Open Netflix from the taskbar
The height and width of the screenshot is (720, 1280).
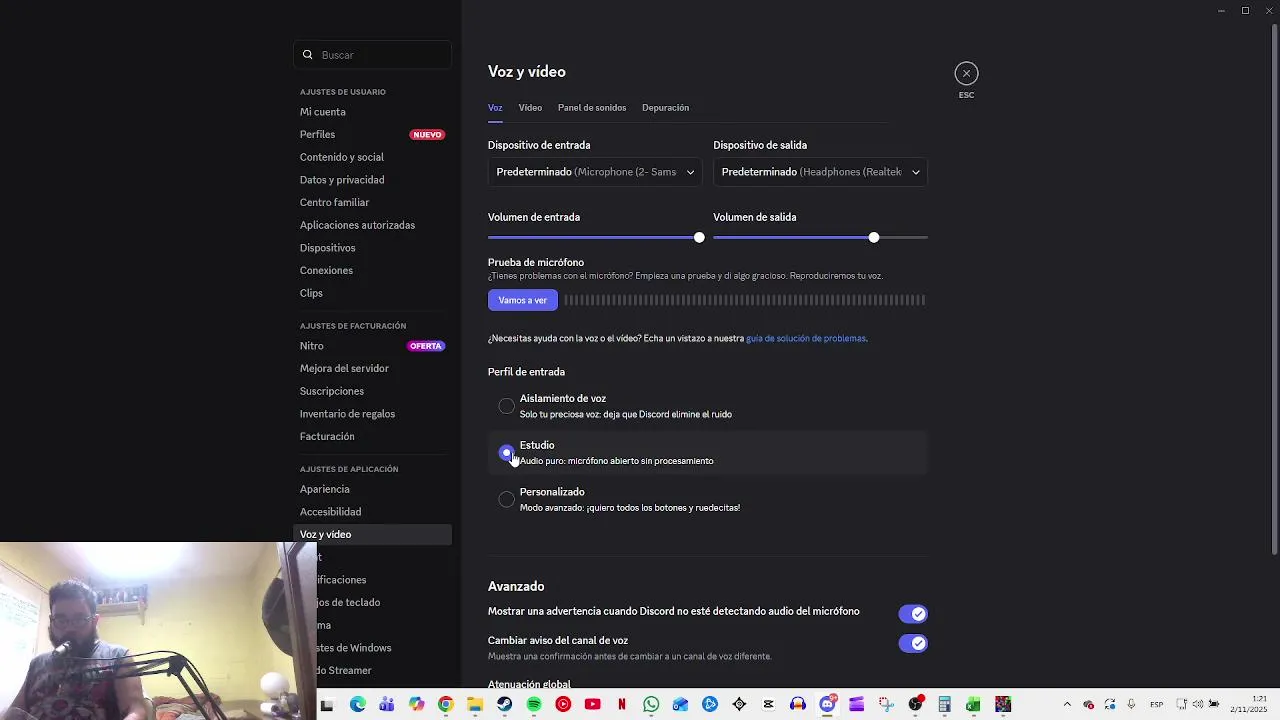[x=622, y=705]
